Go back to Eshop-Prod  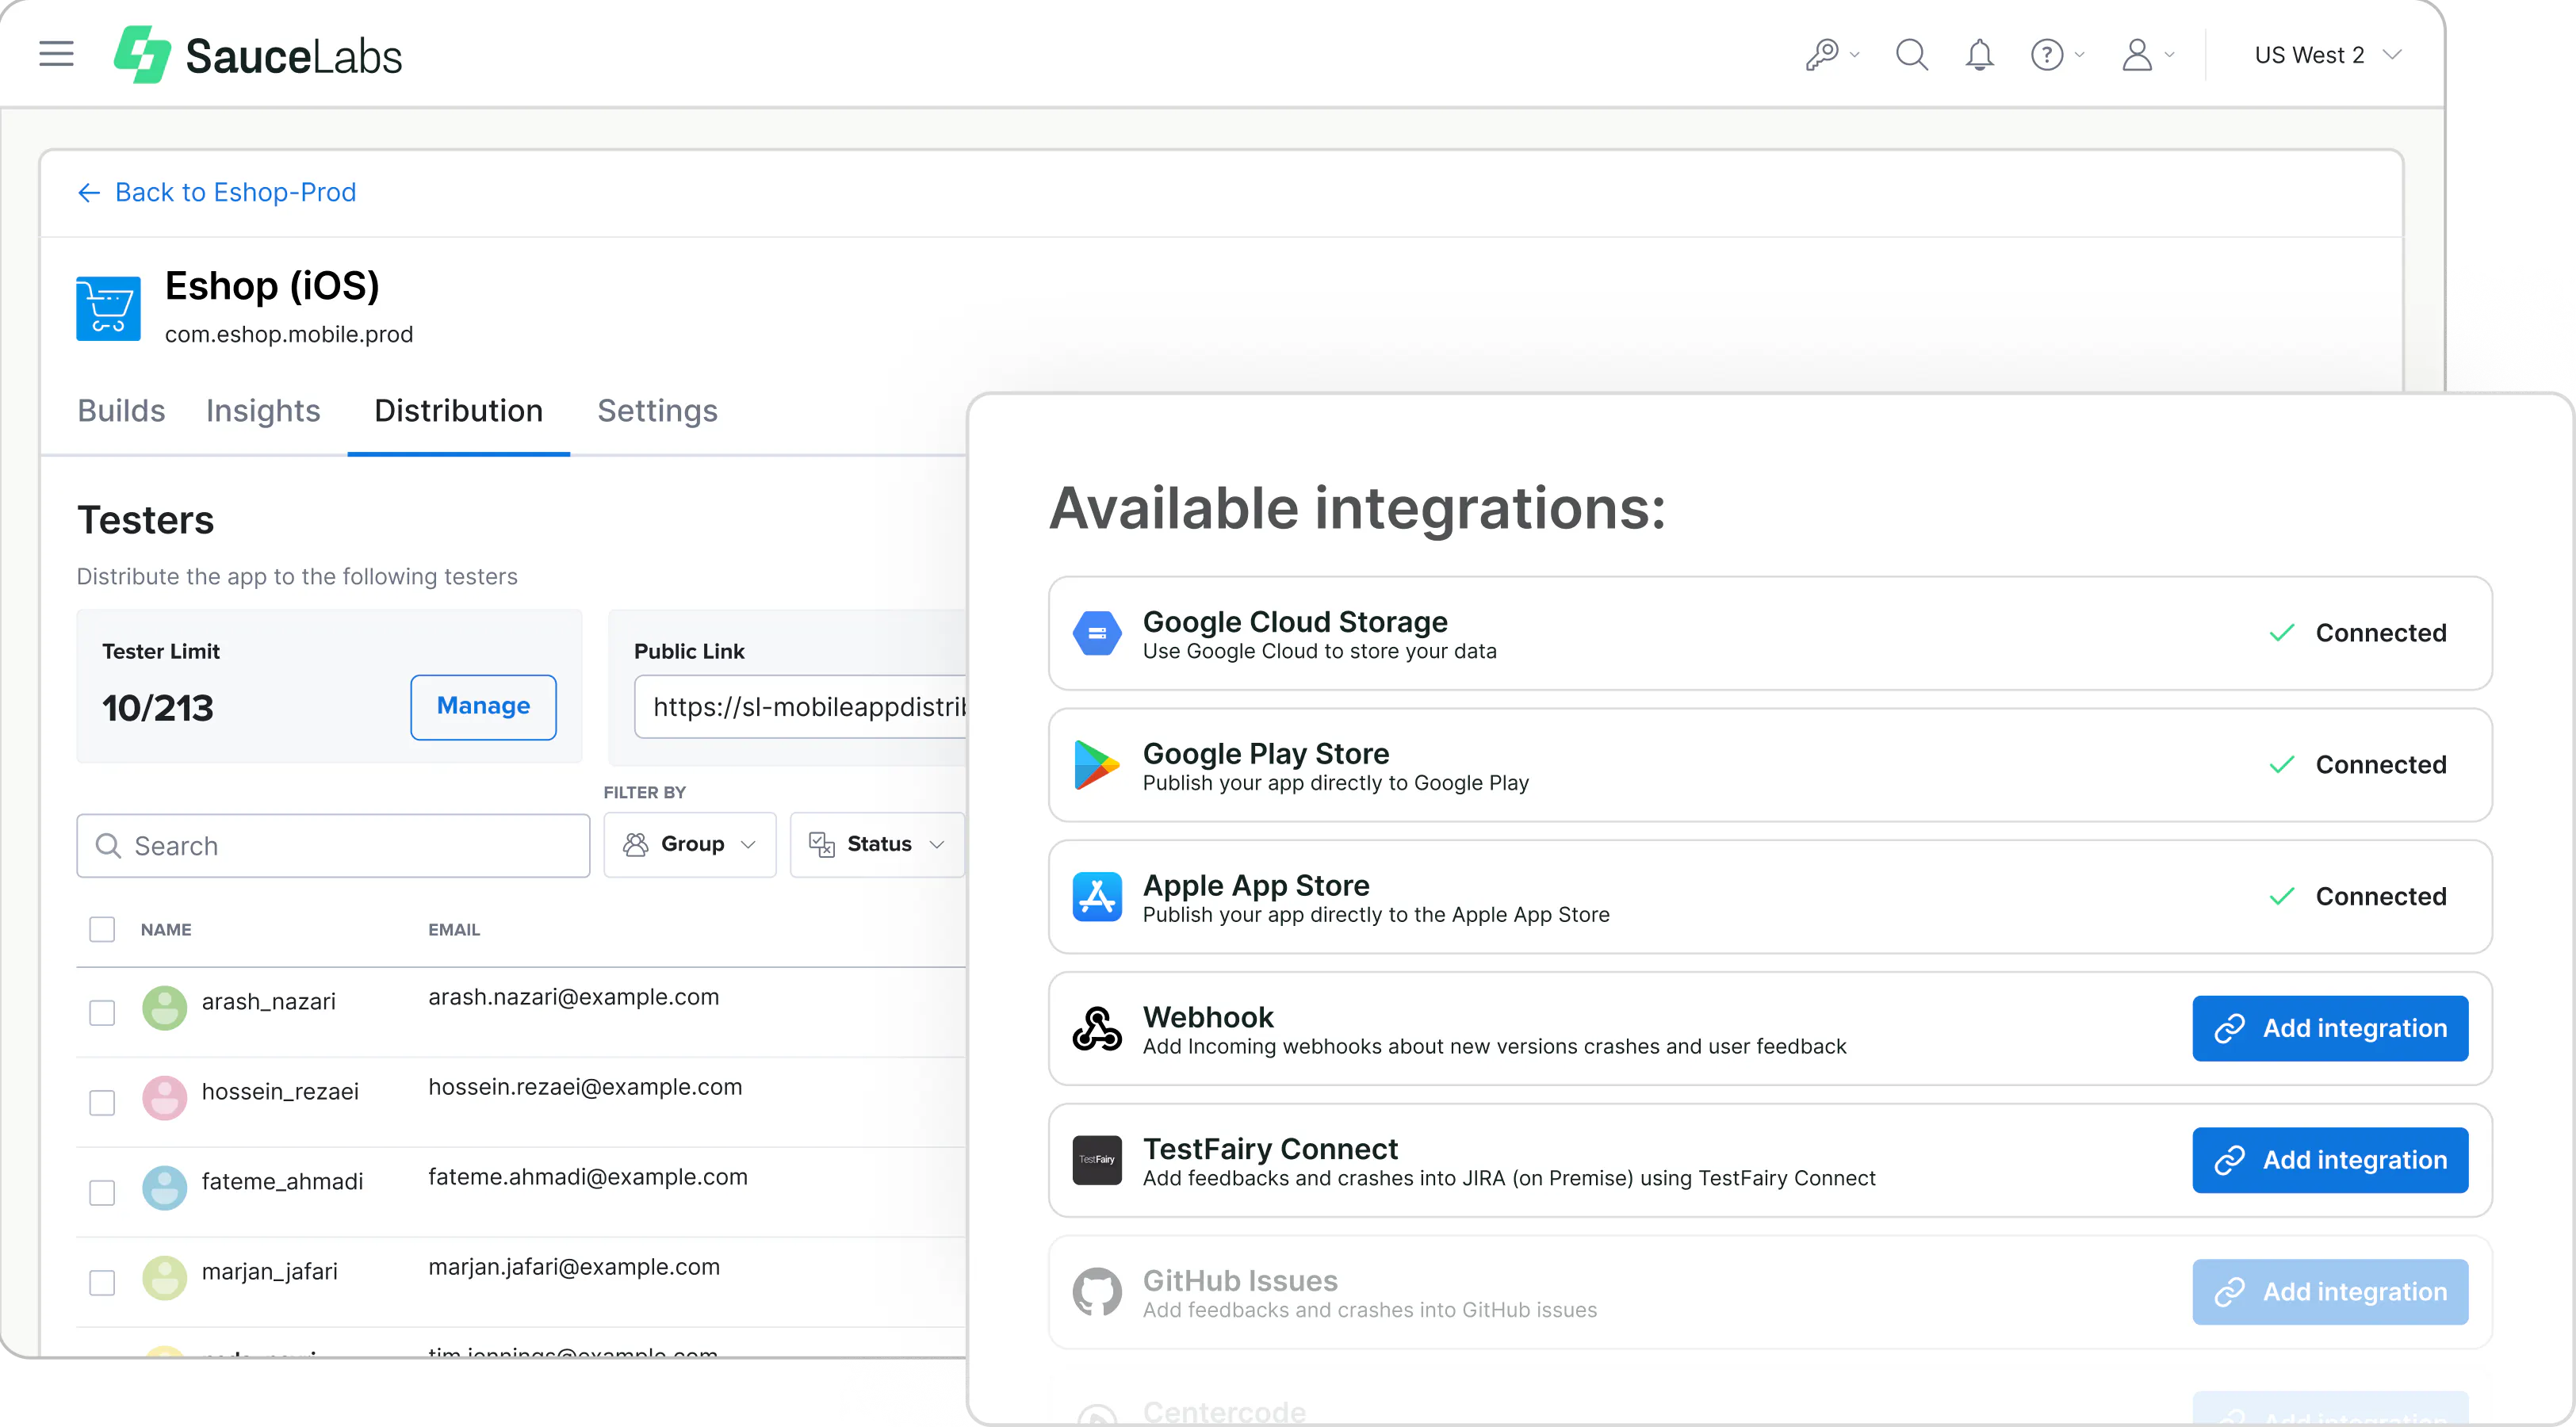coord(217,192)
